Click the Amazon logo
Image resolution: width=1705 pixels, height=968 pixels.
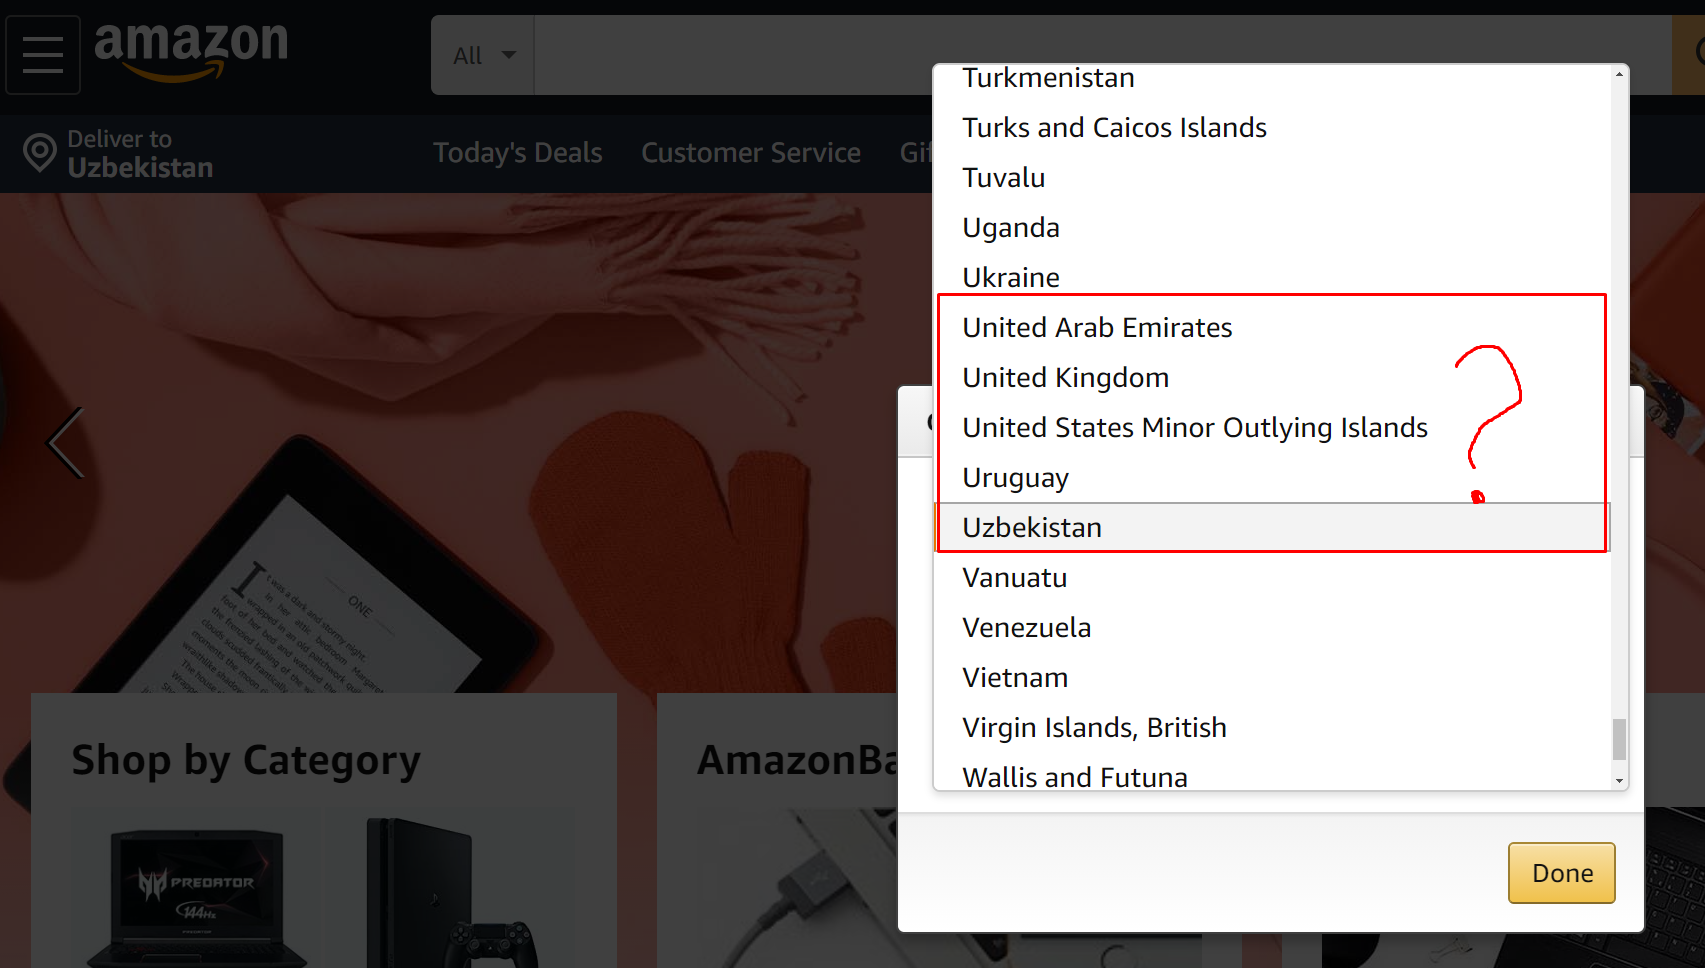click(191, 50)
